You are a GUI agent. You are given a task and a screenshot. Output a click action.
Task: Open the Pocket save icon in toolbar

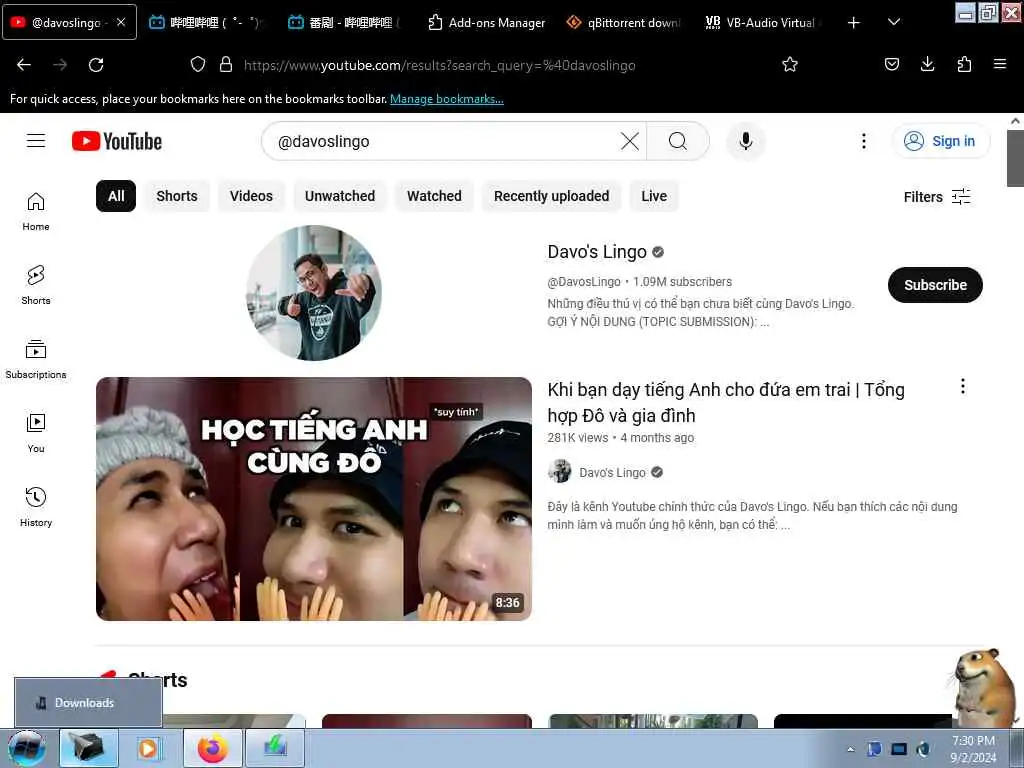point(891,64)
